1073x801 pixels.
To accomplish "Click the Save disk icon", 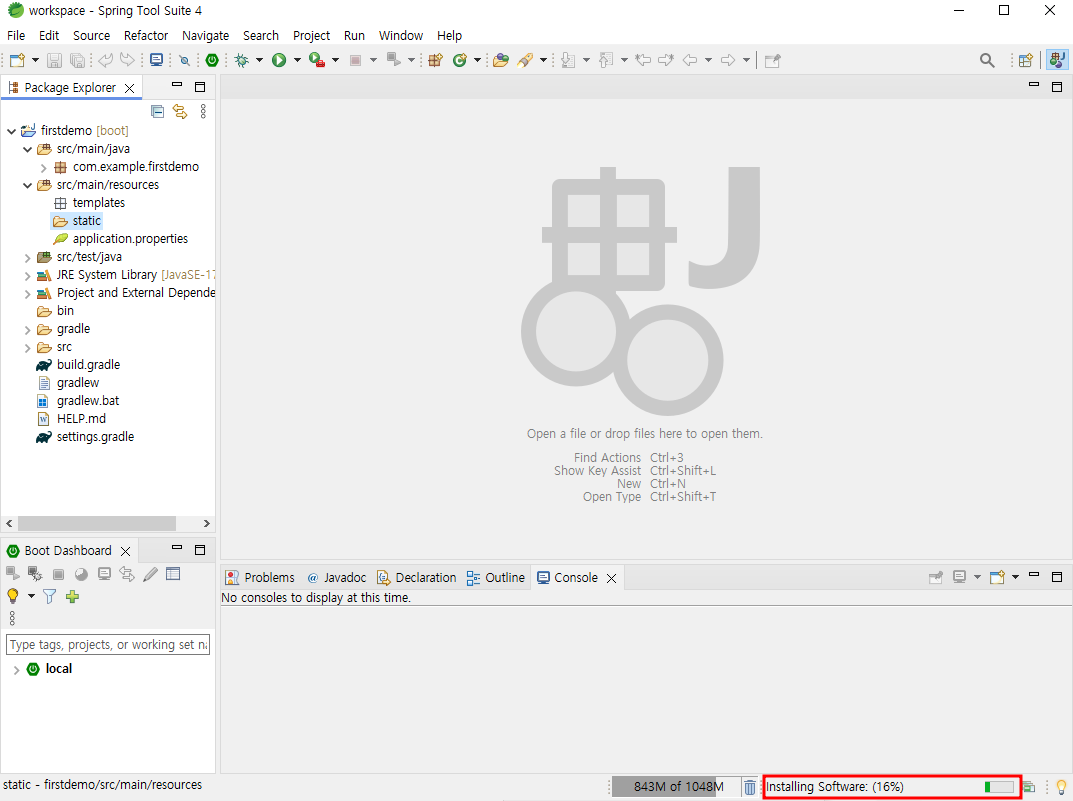I will pyautogui.click(x=54, y=60).
